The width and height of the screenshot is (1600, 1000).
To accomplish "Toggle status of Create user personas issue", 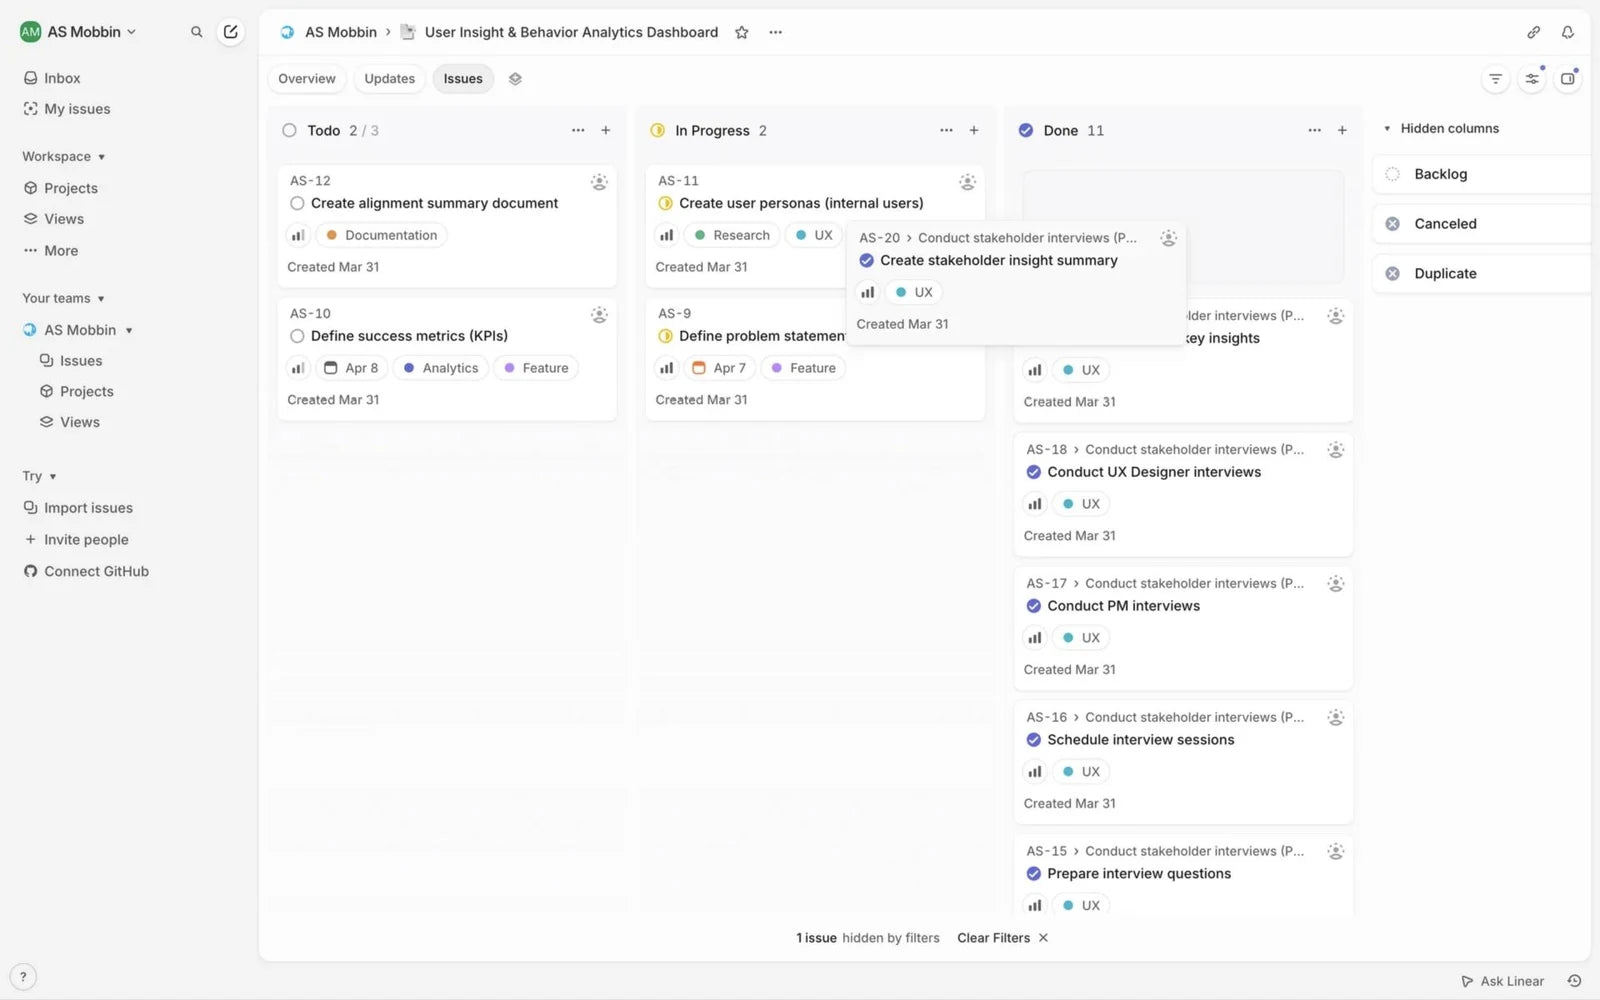I will 665,203.
